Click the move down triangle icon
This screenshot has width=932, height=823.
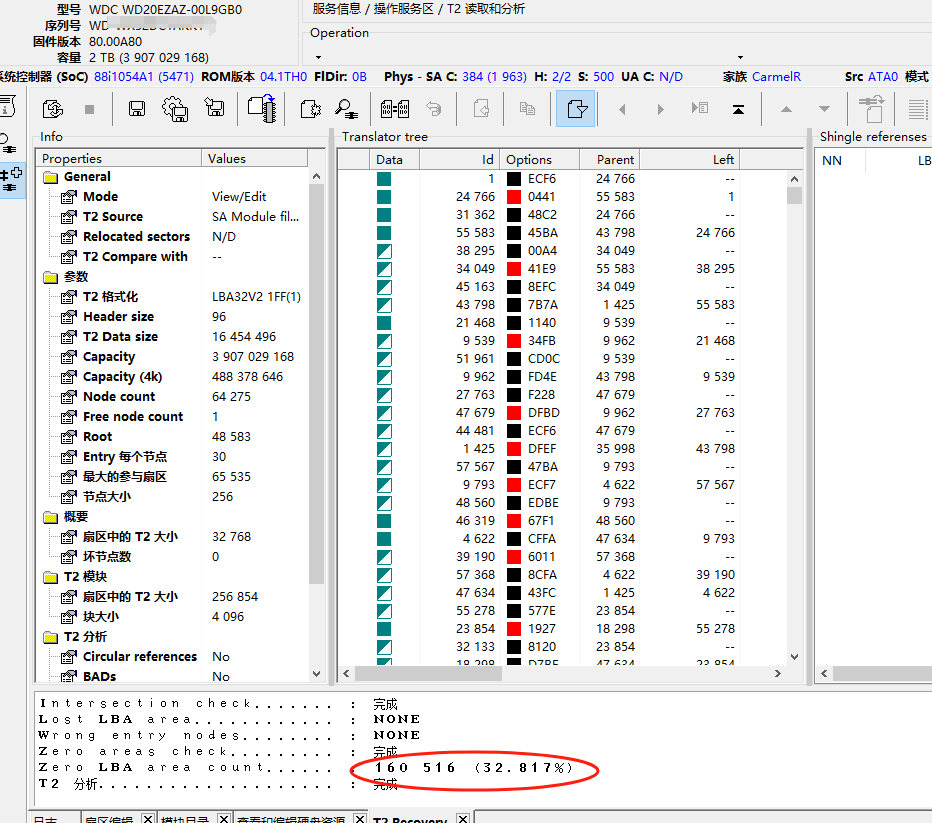click(824, 109)
